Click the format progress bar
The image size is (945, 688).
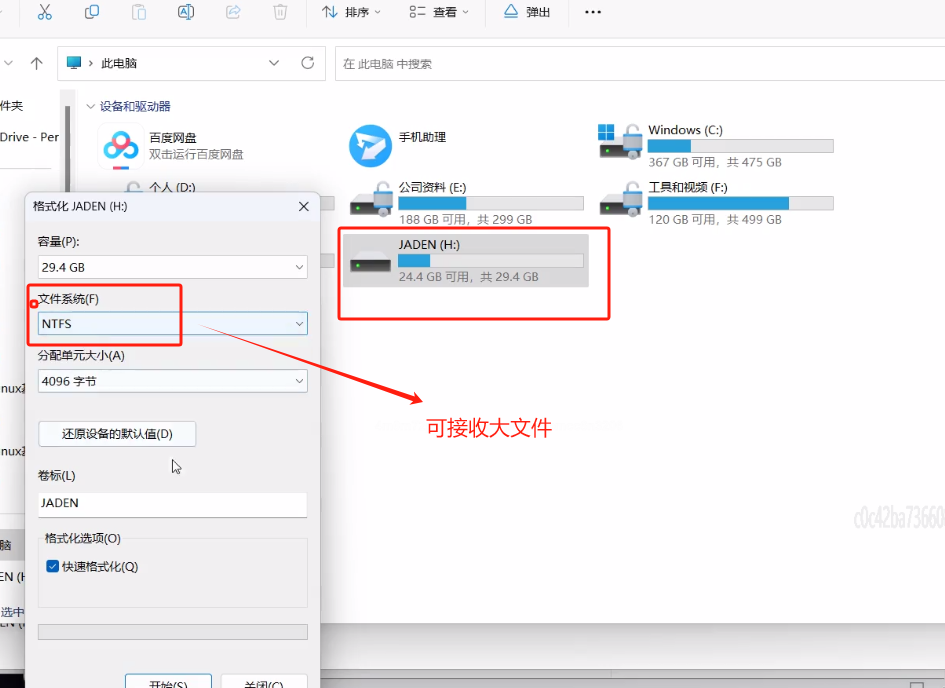point(172,631)
